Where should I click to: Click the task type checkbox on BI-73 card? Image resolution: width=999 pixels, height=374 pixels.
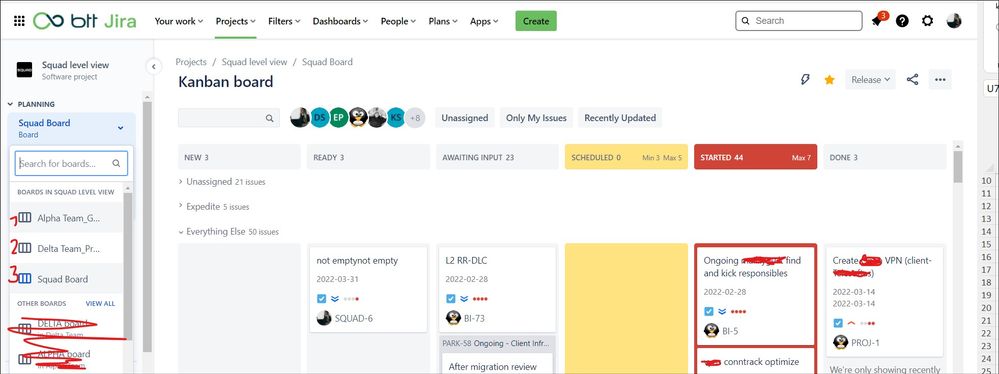tap(450, 298)
